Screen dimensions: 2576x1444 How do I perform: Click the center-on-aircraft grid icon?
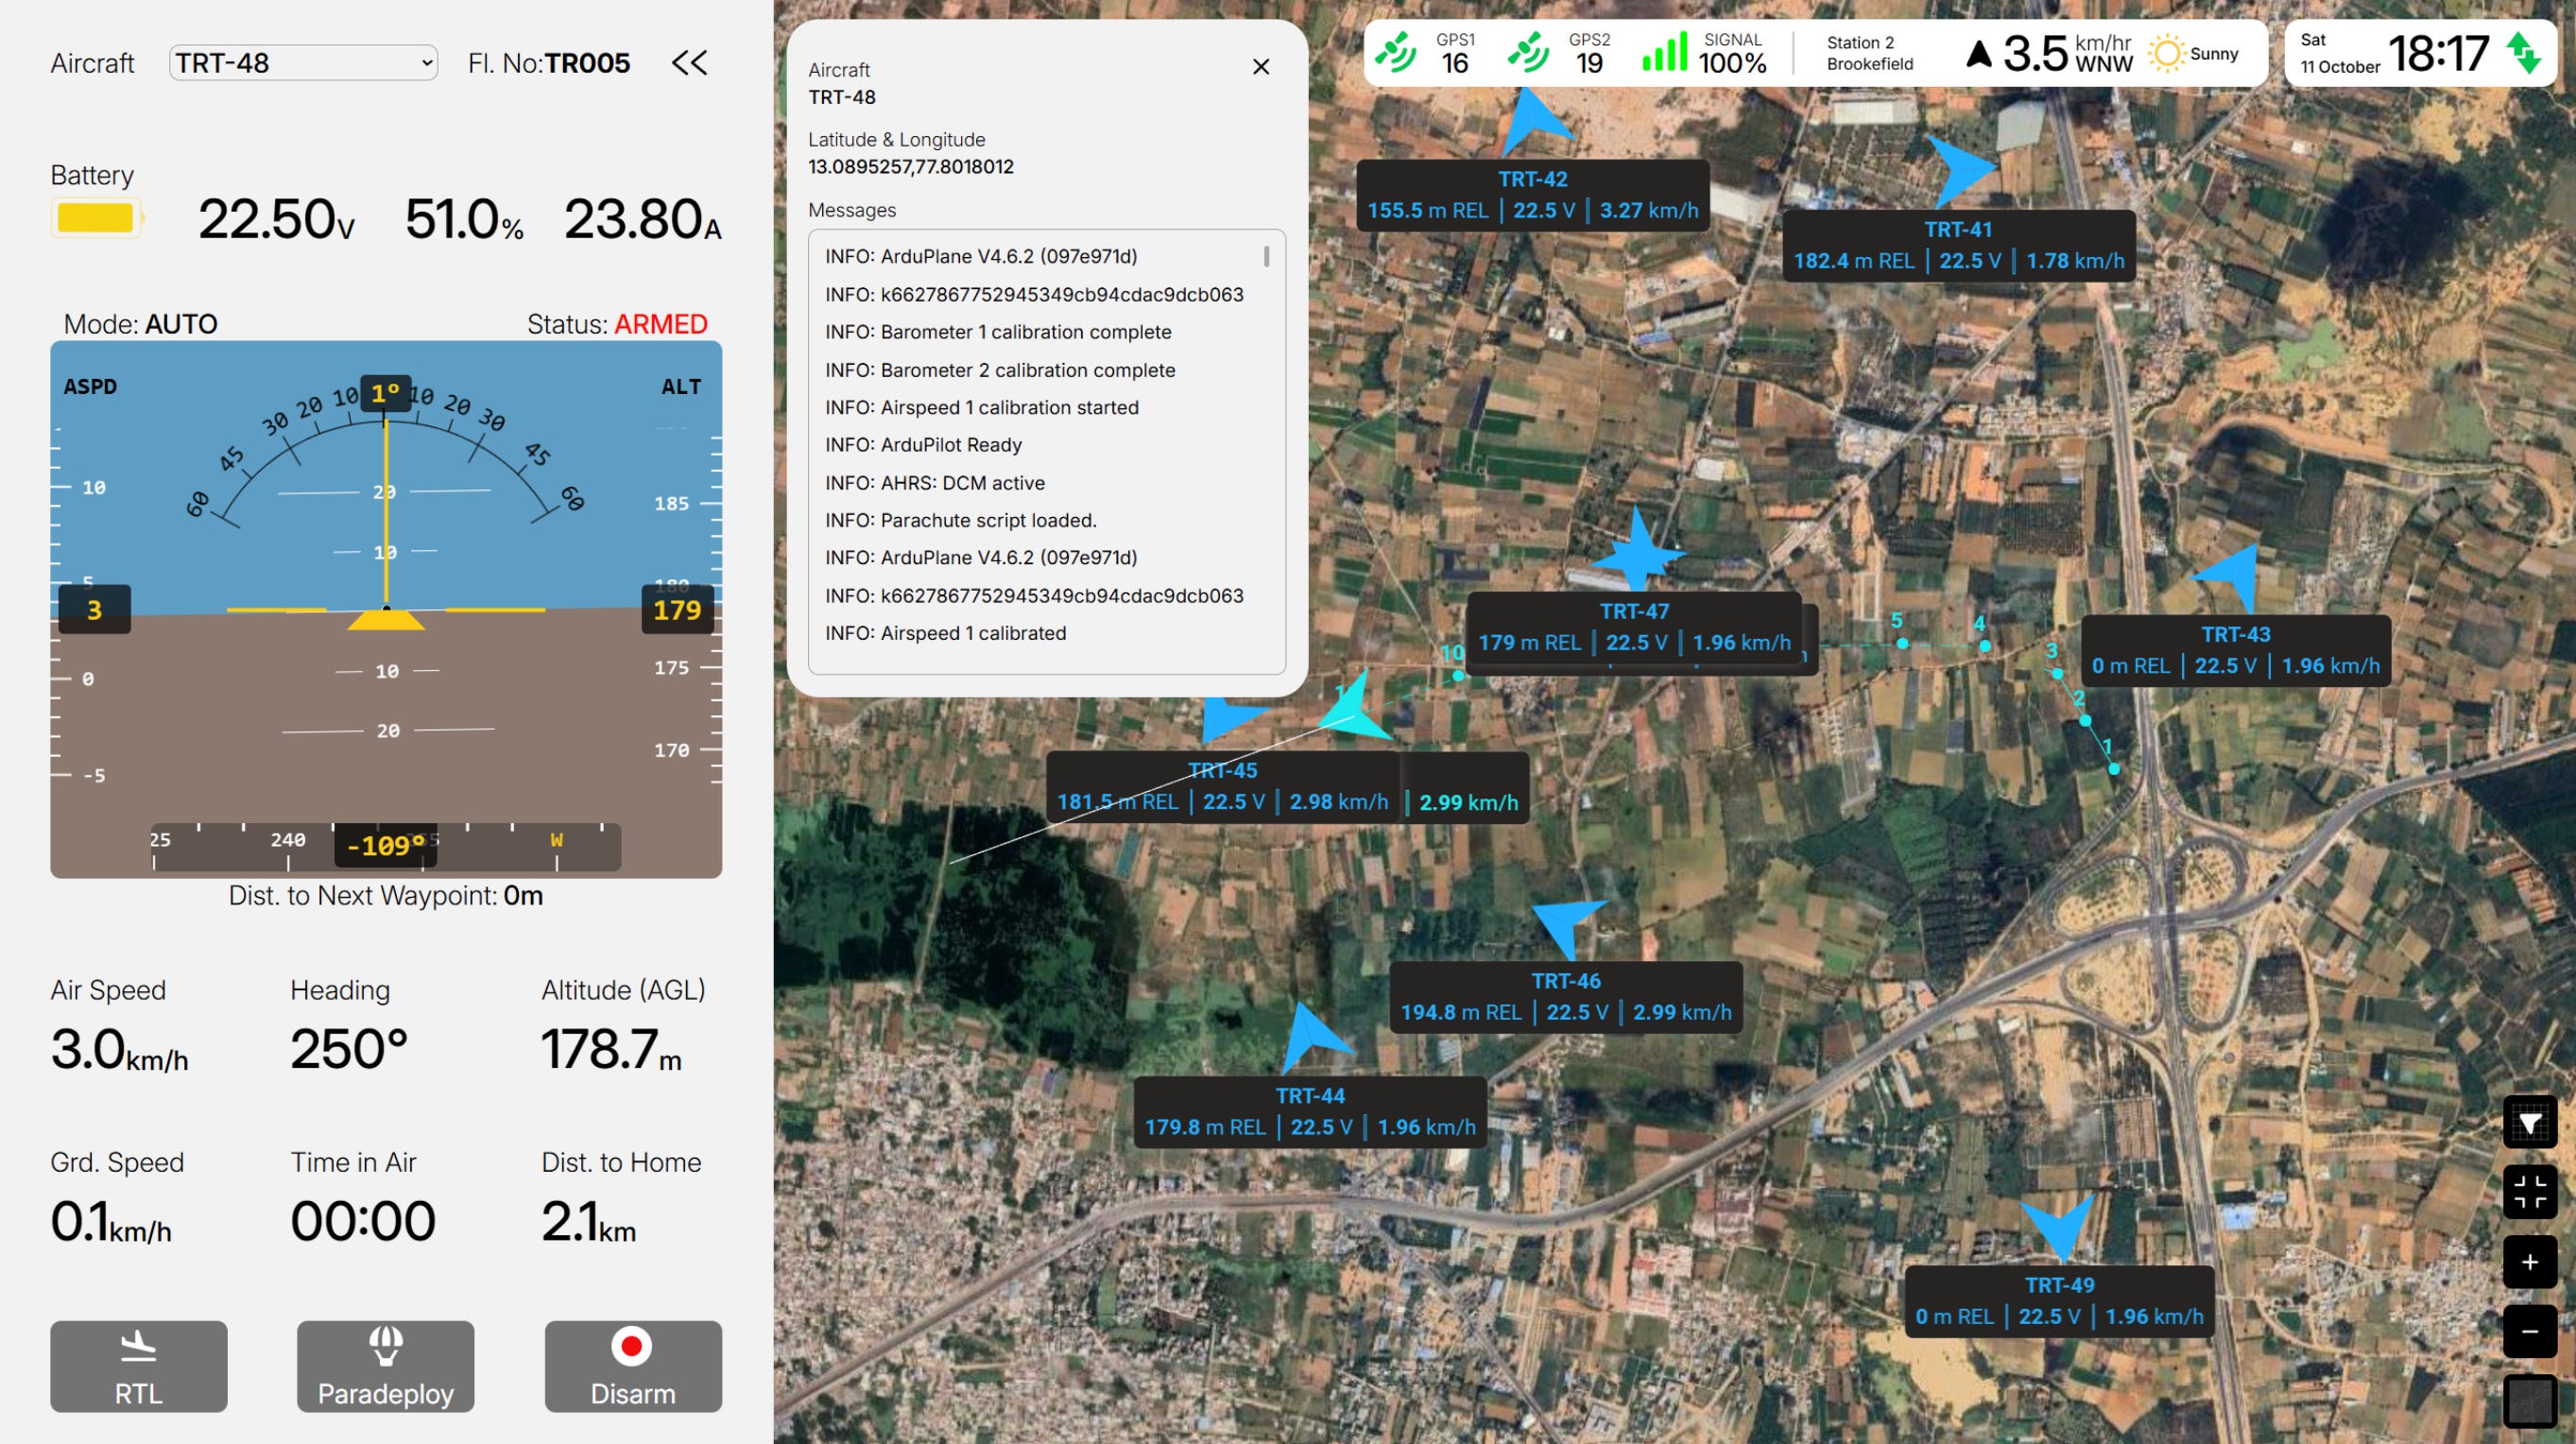(x=2529, y=1123)
